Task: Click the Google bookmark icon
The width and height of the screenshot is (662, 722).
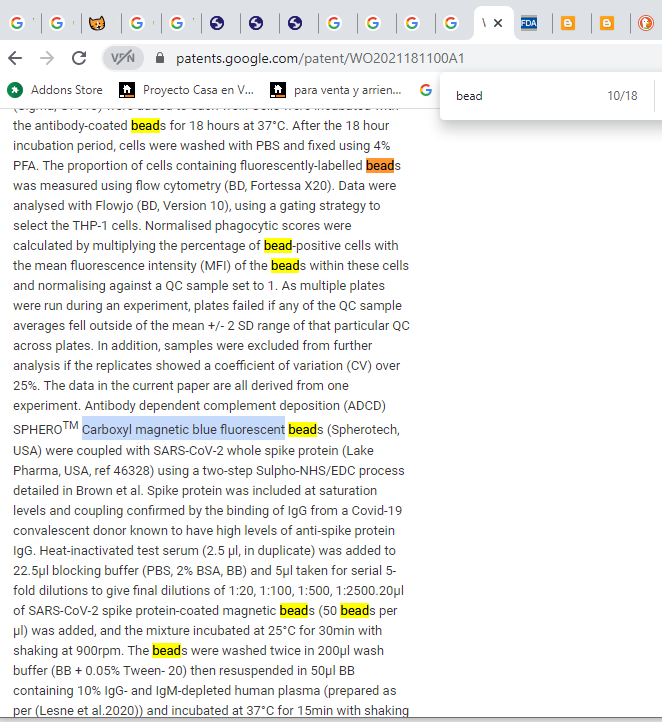Action: coord(426,90)
